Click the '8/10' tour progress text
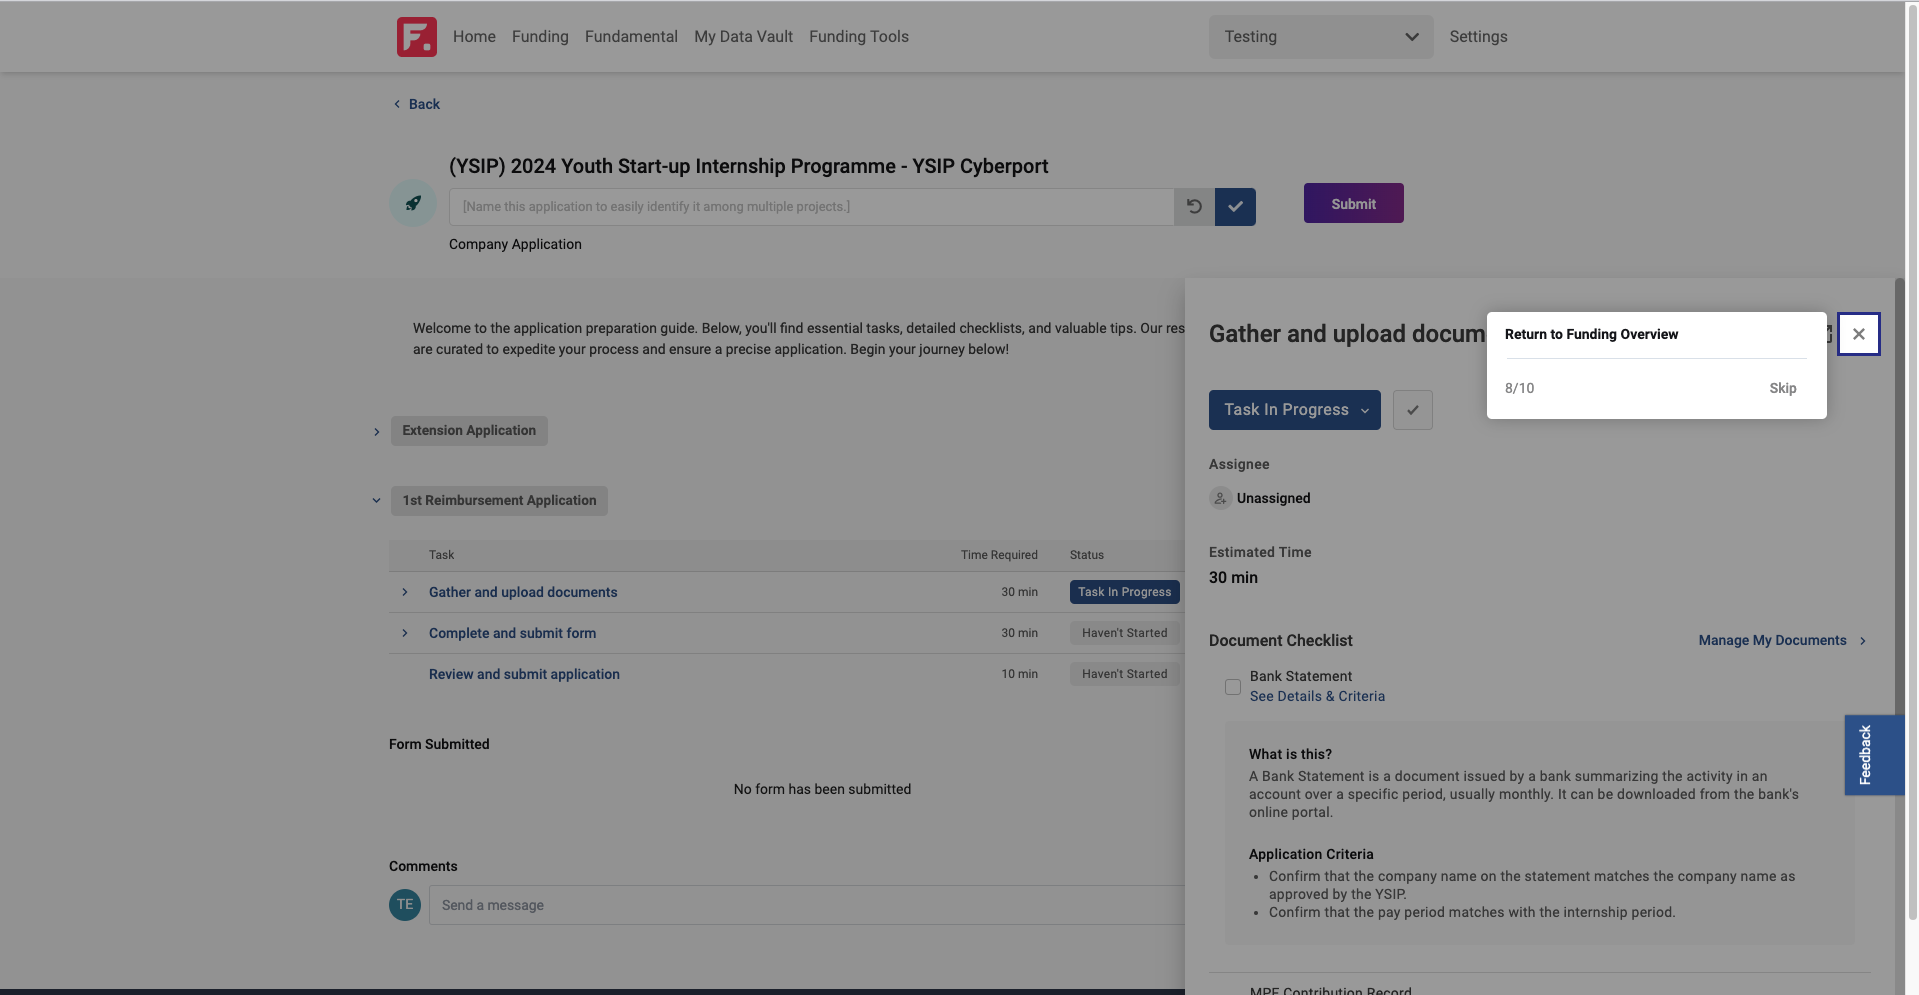 [x=1519, y=388]
